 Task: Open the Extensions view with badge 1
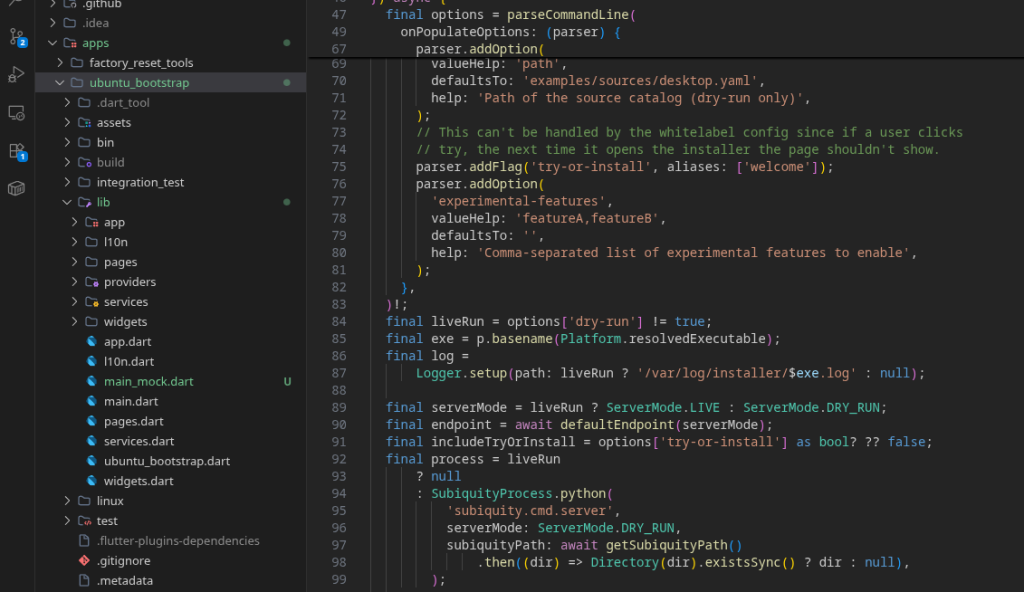coord(17,152)
